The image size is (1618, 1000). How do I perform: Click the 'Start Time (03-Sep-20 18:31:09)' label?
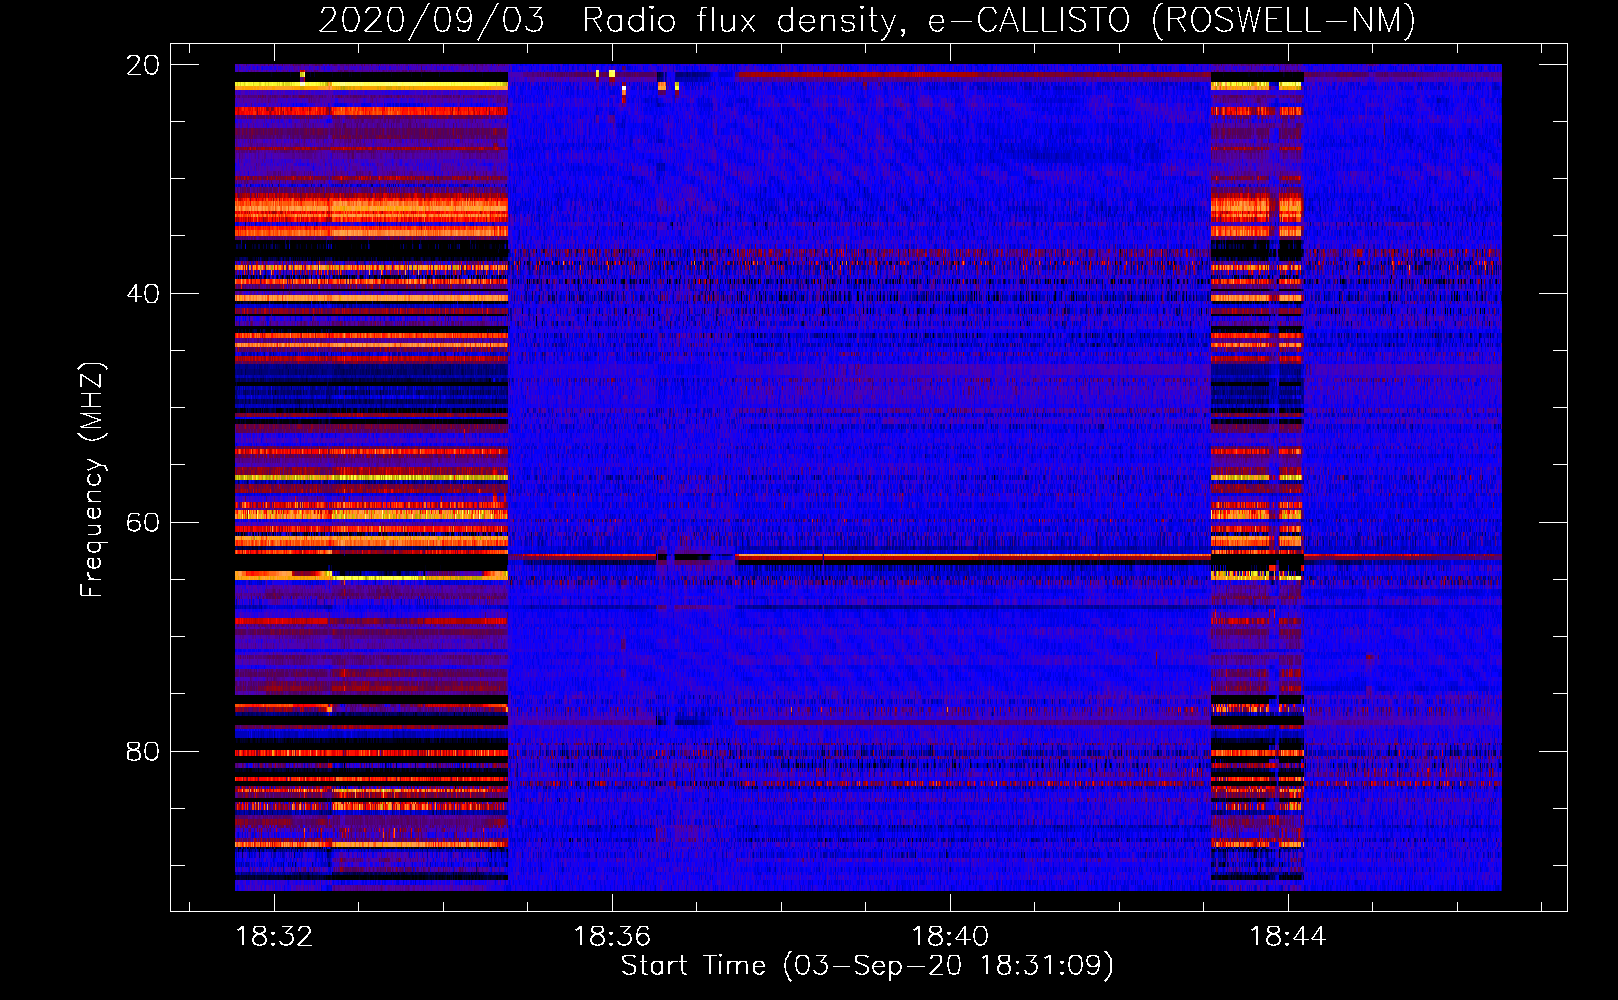point(867,966)
